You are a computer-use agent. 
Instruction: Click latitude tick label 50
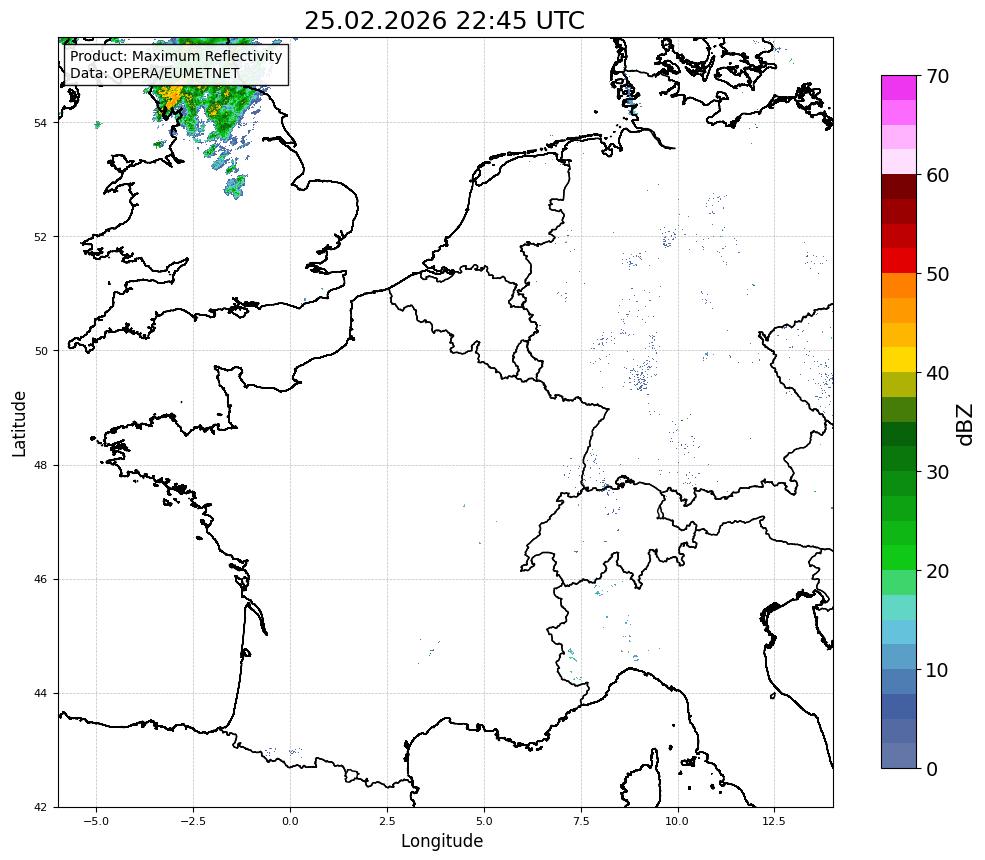click(x=40, y=351)
